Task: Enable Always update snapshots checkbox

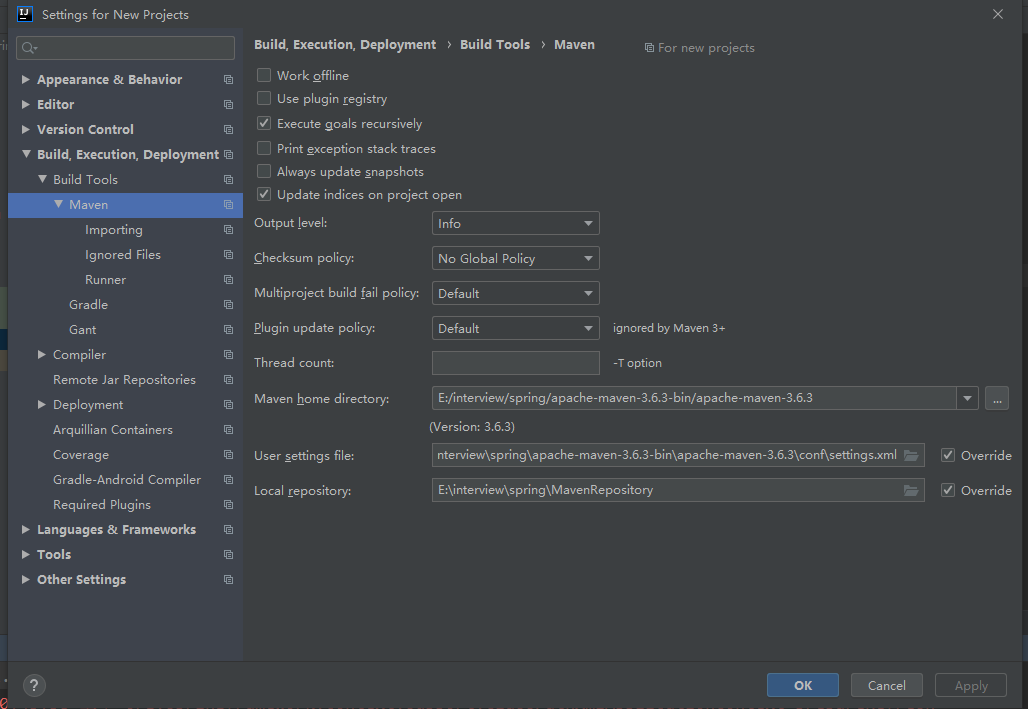Action: [x=264, y=171]
